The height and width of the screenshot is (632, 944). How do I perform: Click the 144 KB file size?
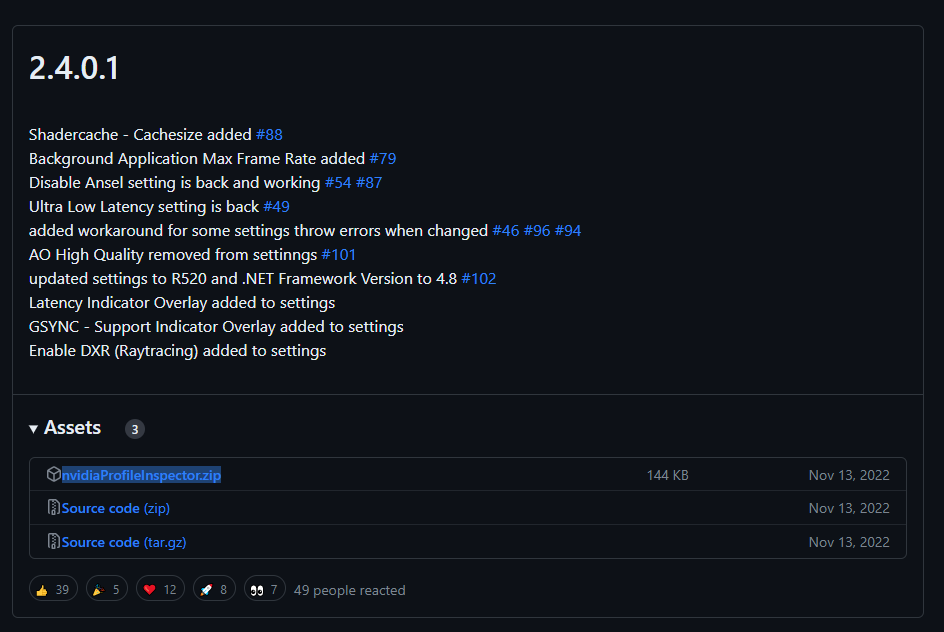coord(668,475)
